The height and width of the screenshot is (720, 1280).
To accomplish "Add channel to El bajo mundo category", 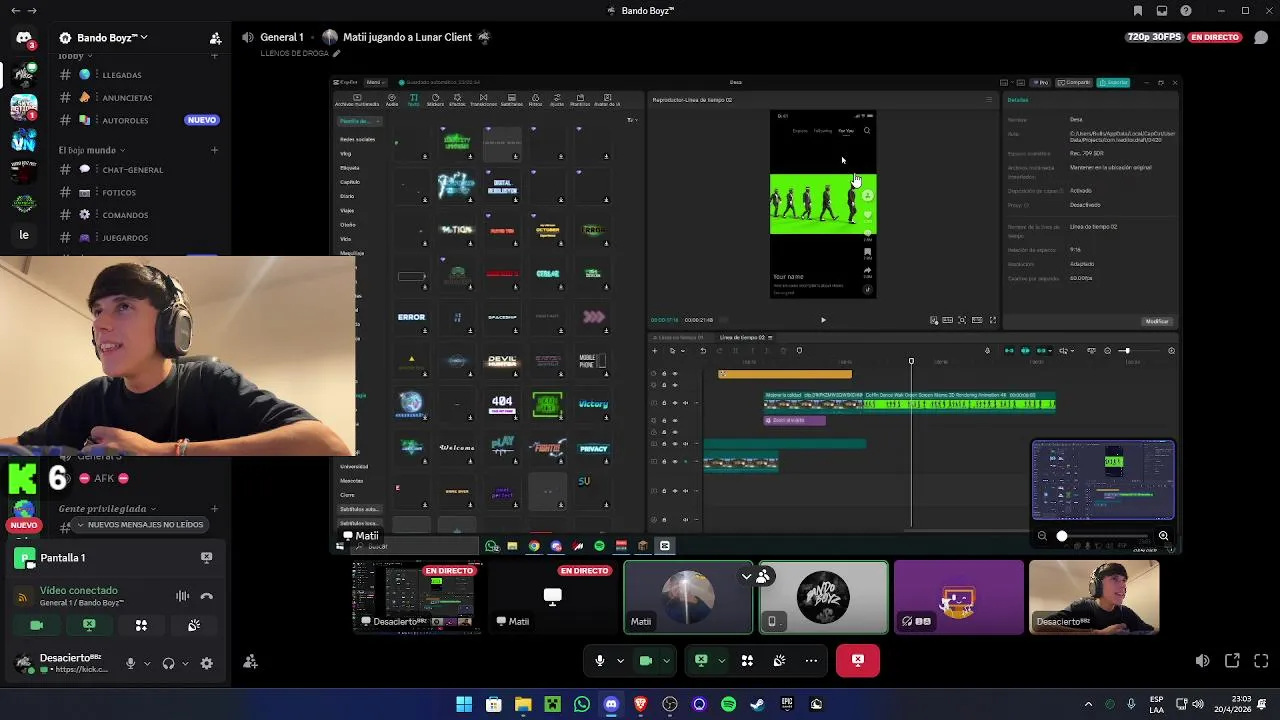I will (214, 150).
